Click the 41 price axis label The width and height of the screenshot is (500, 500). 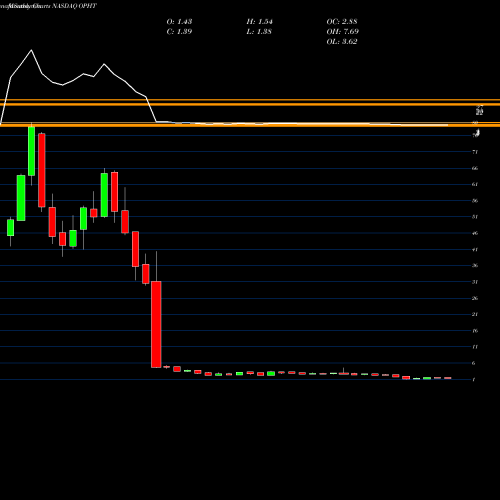pos(475,250)
